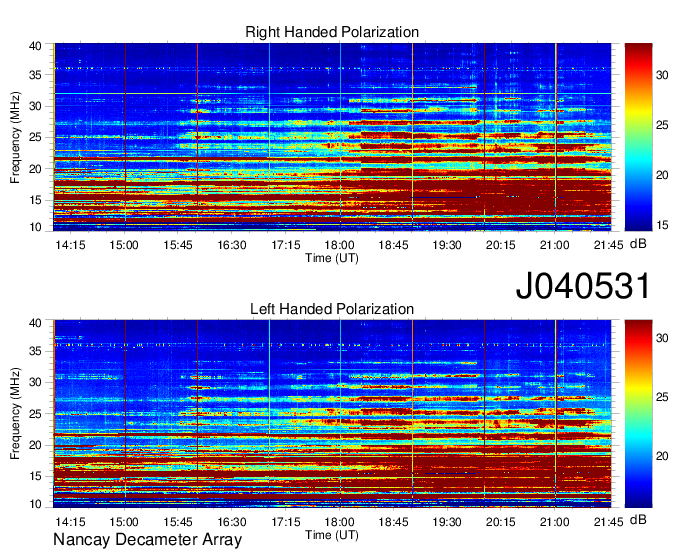The height and width of the screenshot is (552, 680).
Task: Click the 15 MHz tick label on the top plot
Action: tap(35, 200)
